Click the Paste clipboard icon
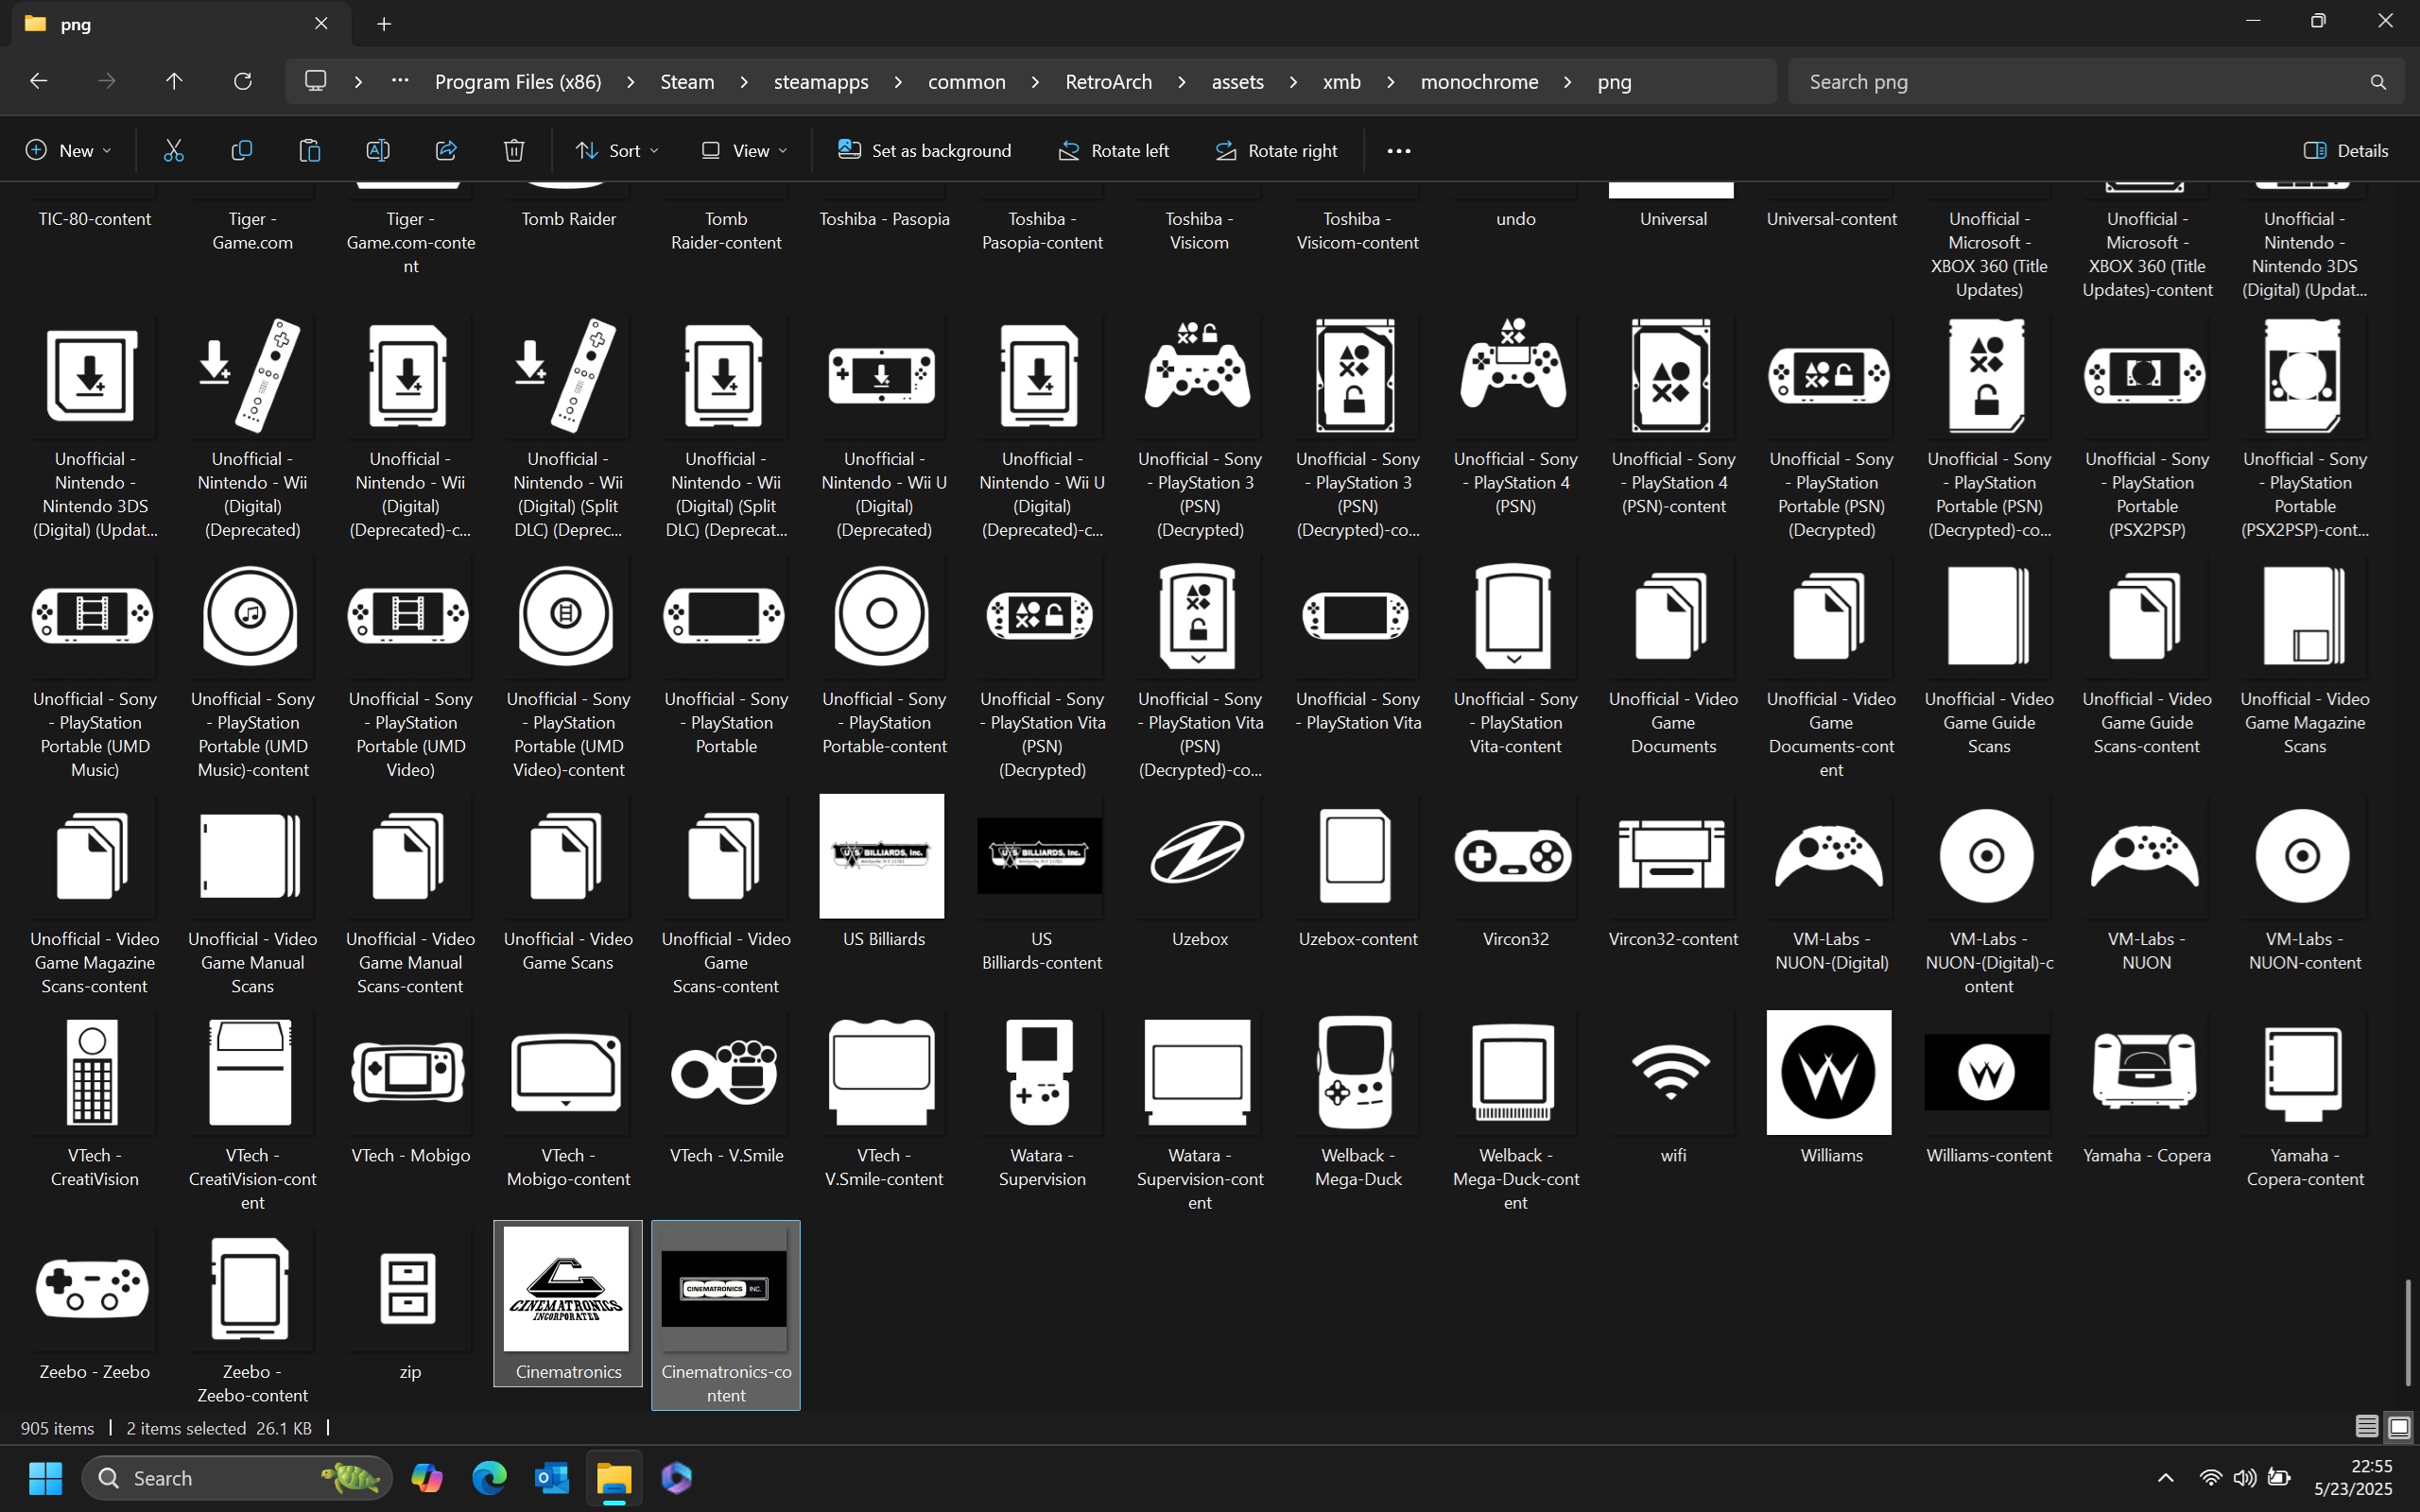 309,151
